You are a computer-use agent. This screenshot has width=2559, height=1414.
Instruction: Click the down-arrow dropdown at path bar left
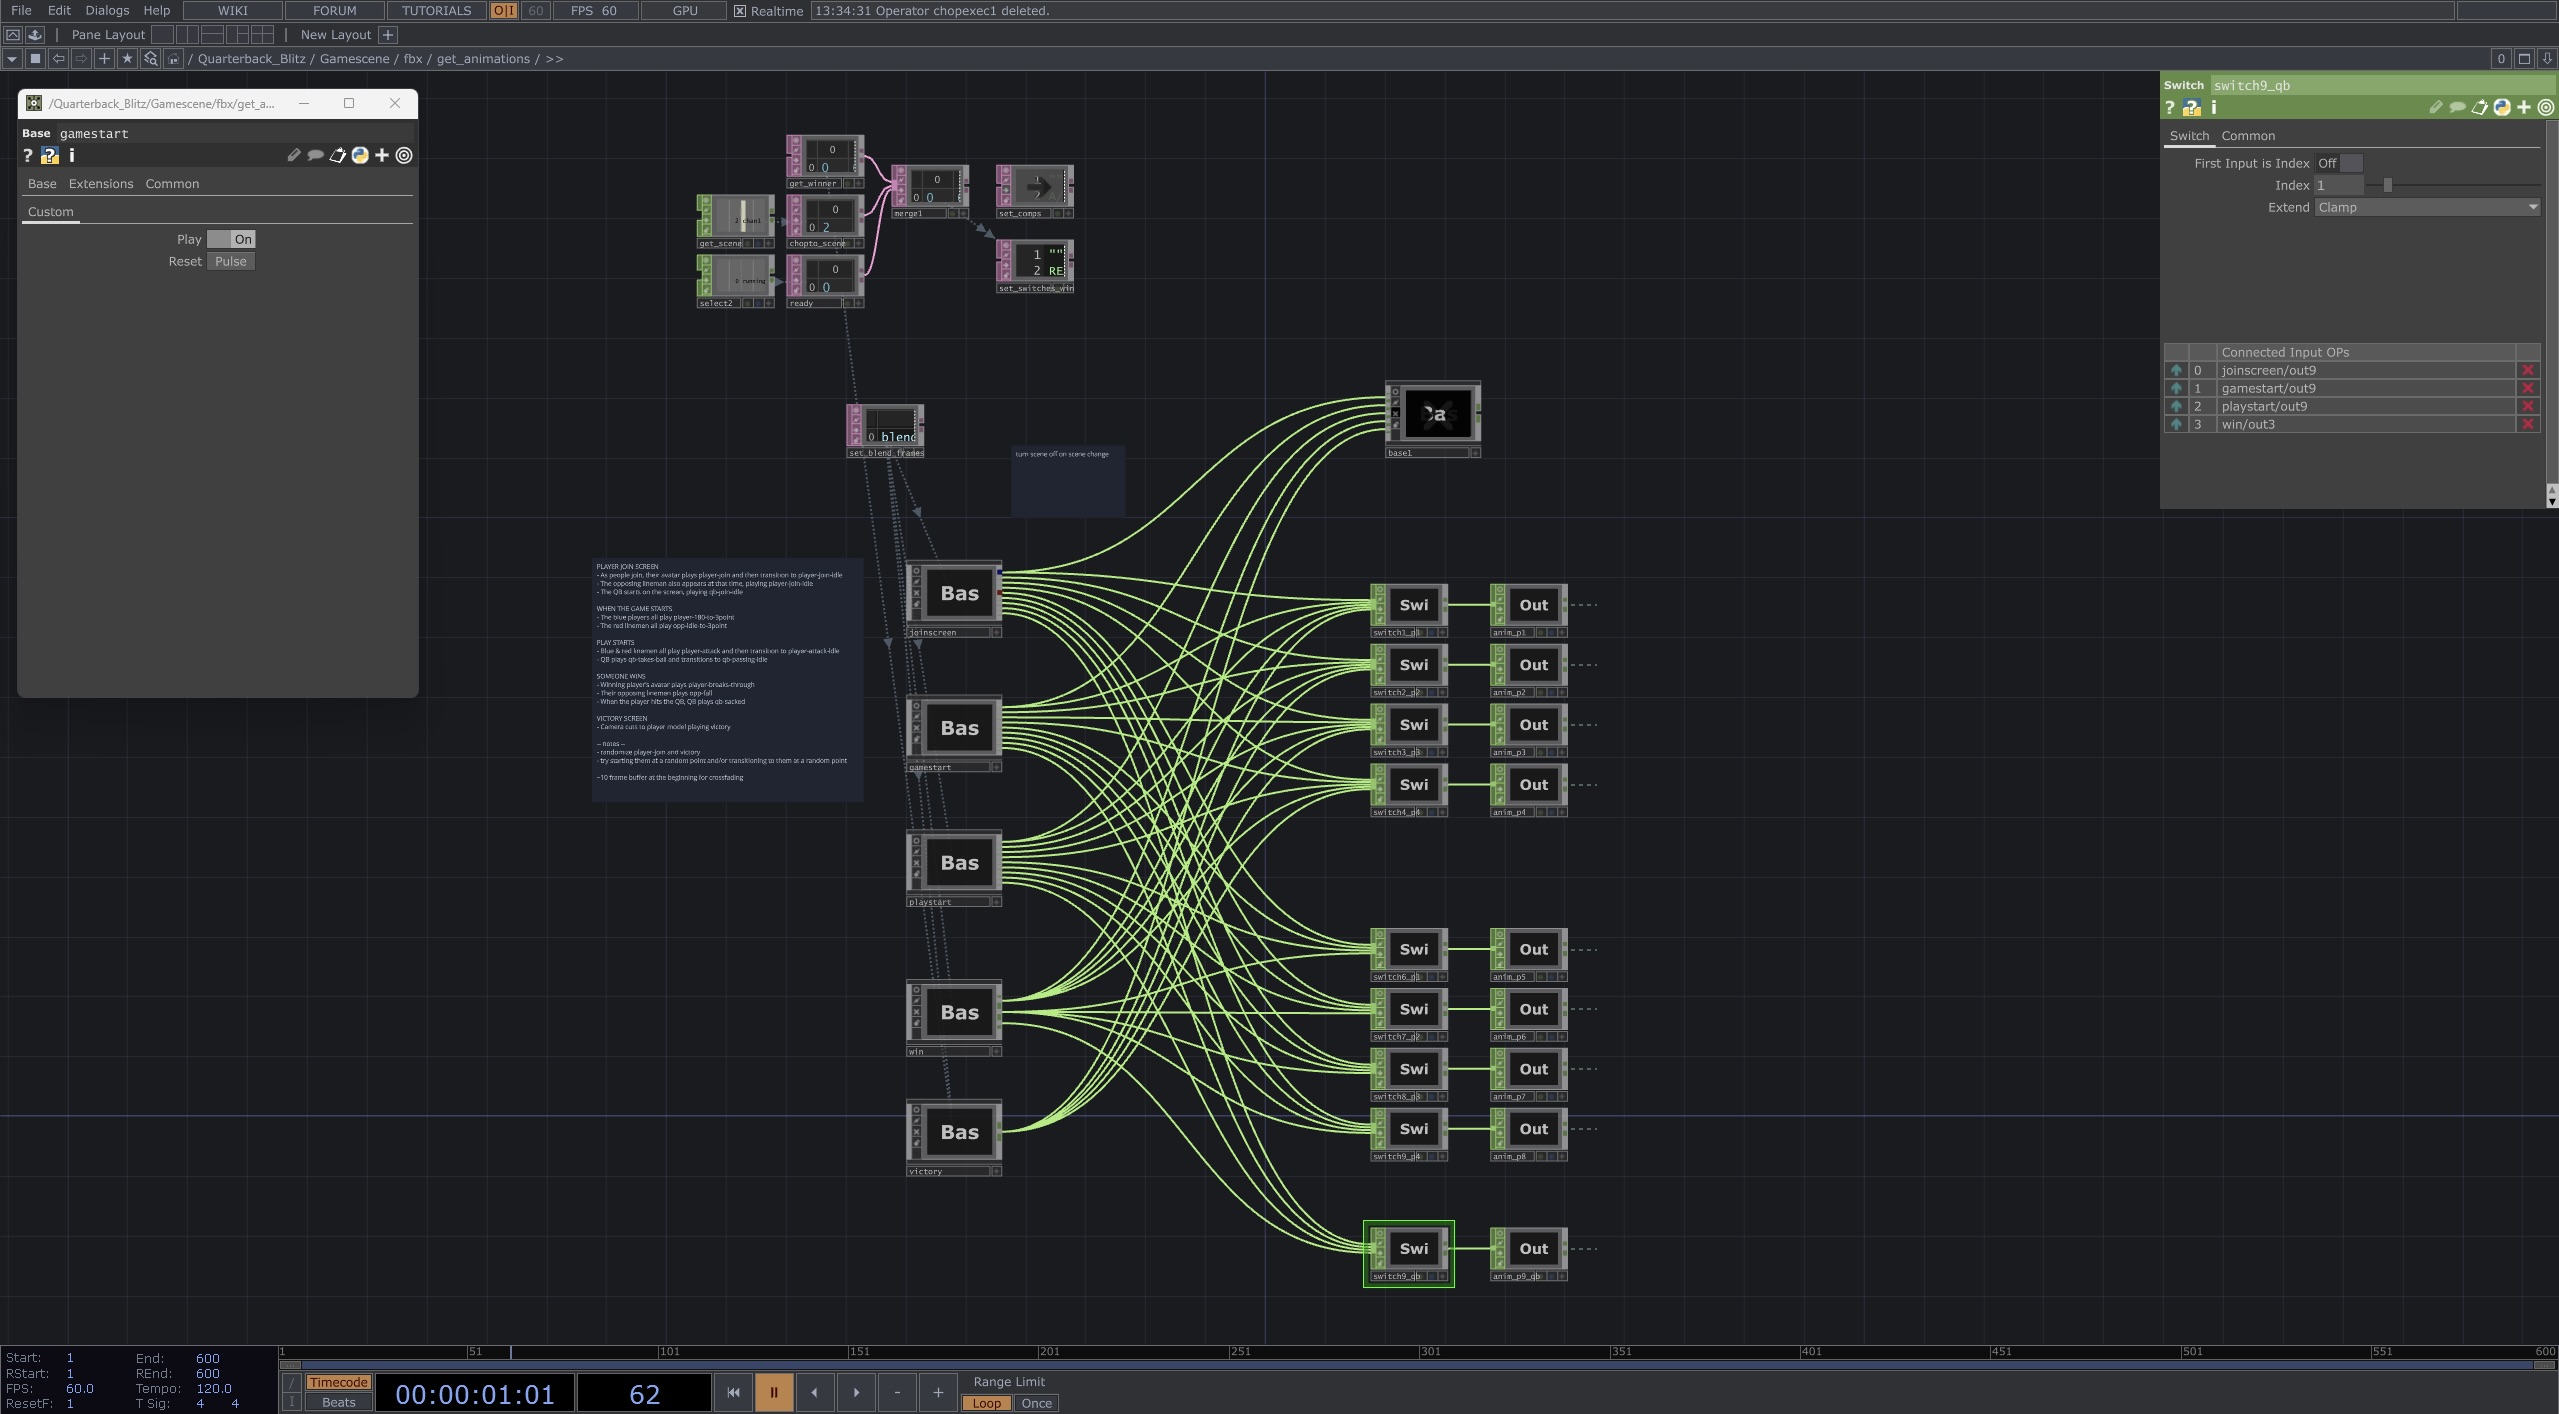[x=11, y=58]
